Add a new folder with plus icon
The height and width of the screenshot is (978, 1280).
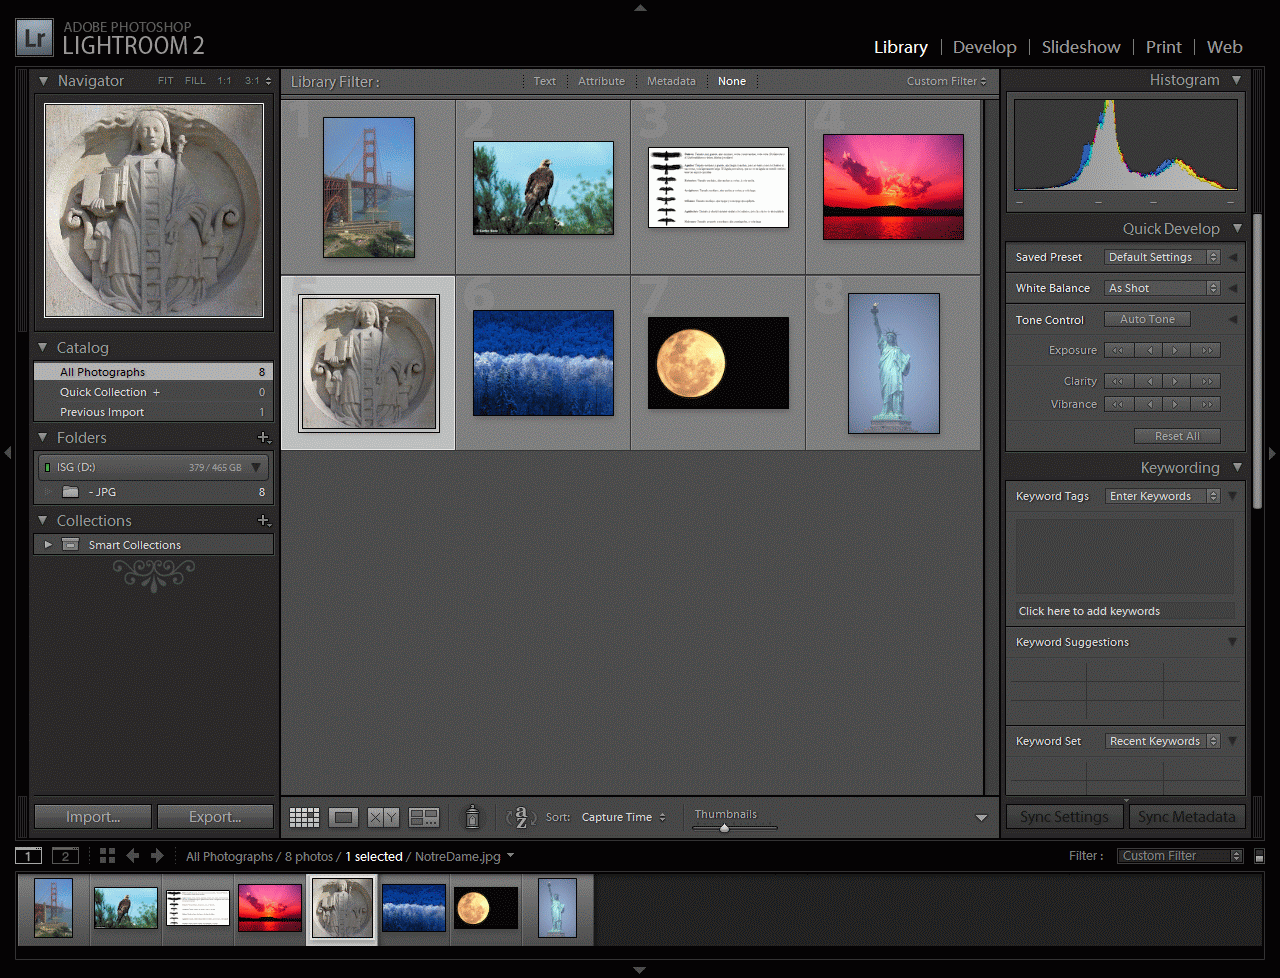tap(264, 438)
